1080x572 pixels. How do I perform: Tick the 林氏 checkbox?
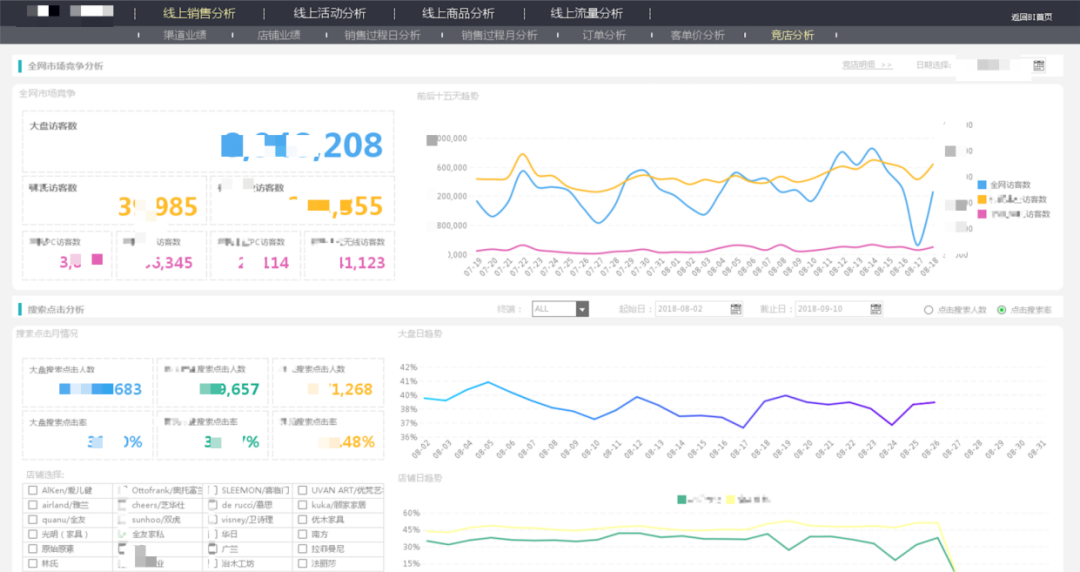click(32, 564)
